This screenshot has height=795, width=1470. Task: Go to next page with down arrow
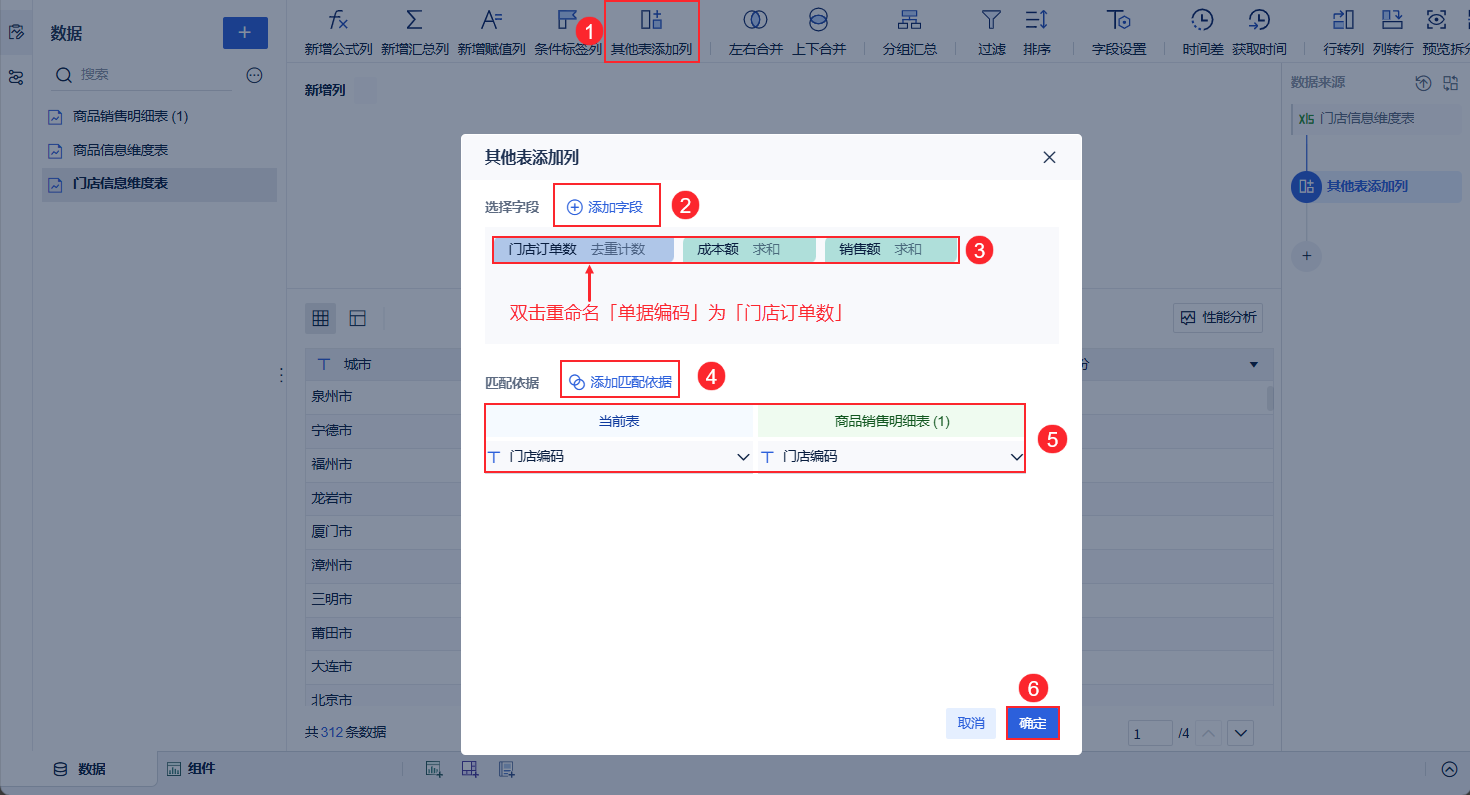[x=1241, y=733]
